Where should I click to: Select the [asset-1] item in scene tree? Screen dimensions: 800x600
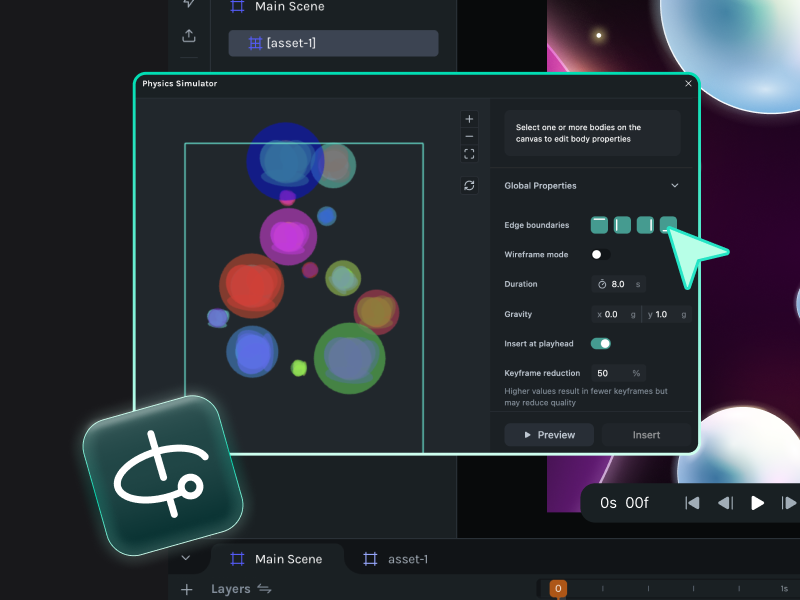coord(333,43)
